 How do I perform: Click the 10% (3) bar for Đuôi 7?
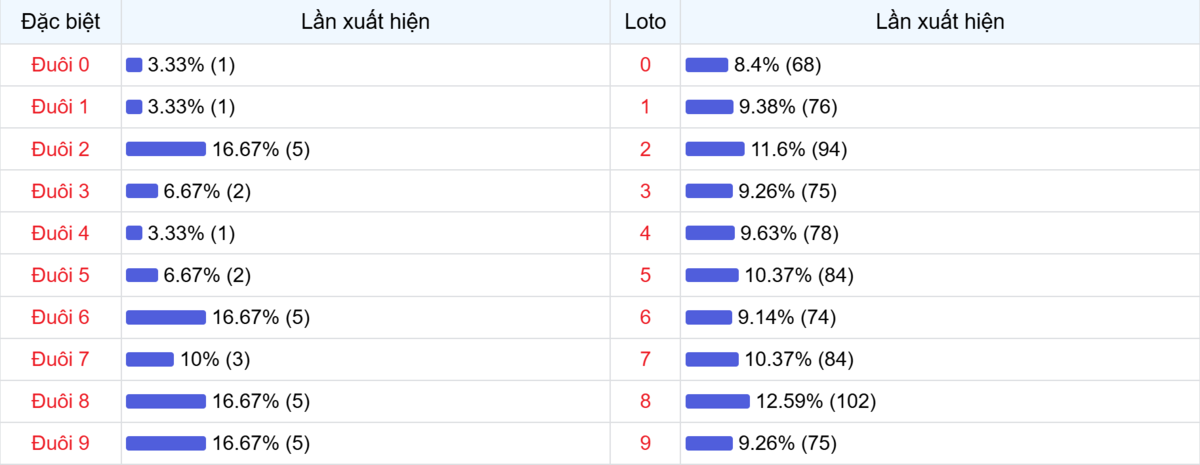tap(149, 359)
